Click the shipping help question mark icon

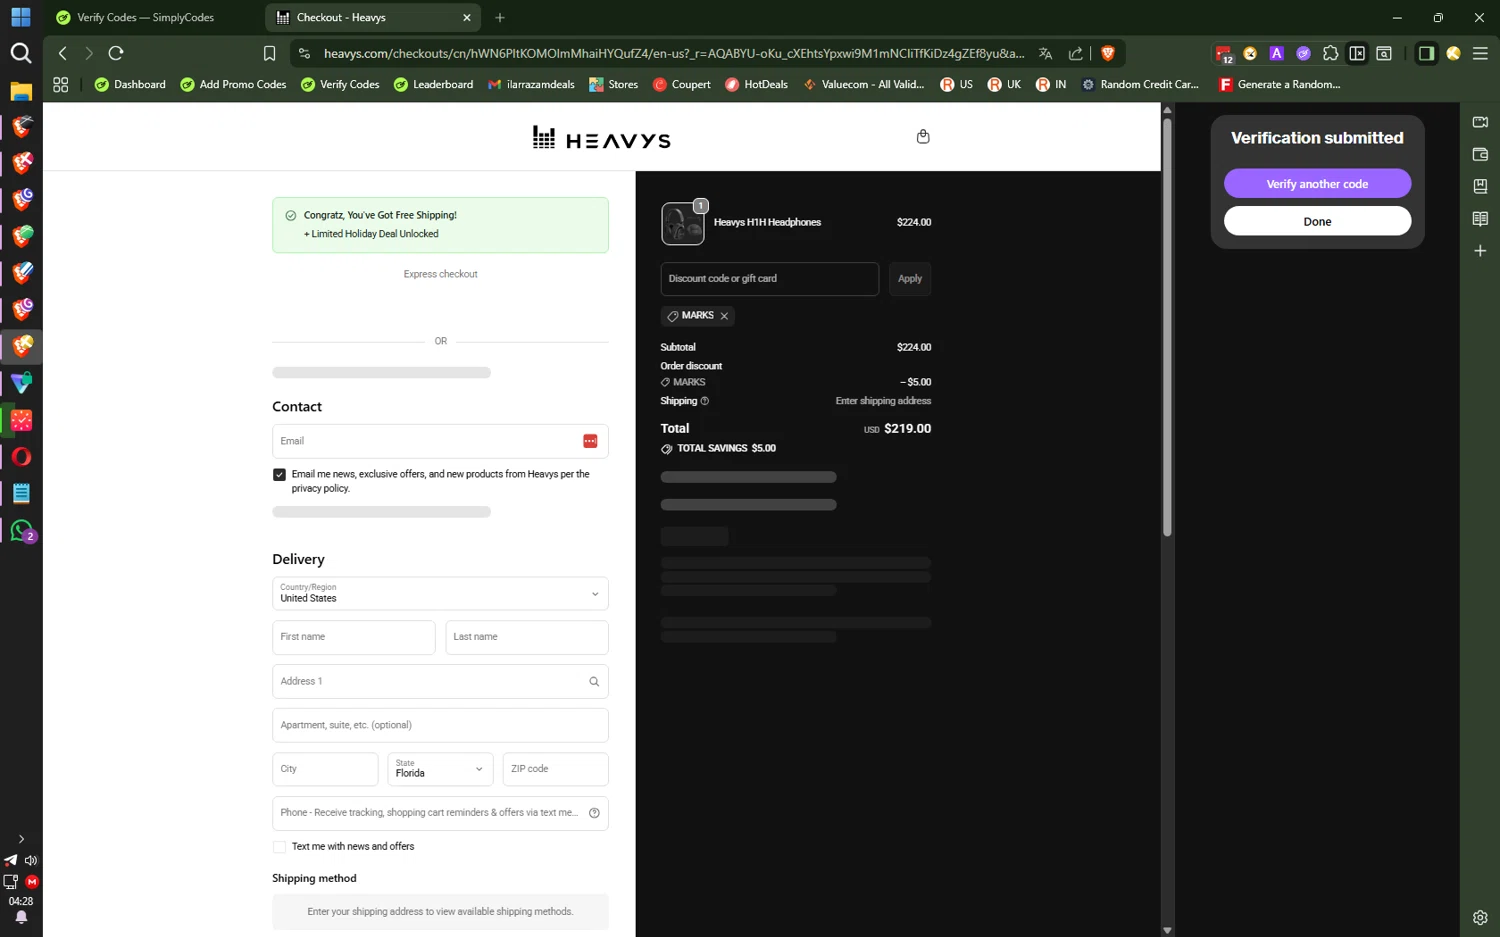(704, 401)
